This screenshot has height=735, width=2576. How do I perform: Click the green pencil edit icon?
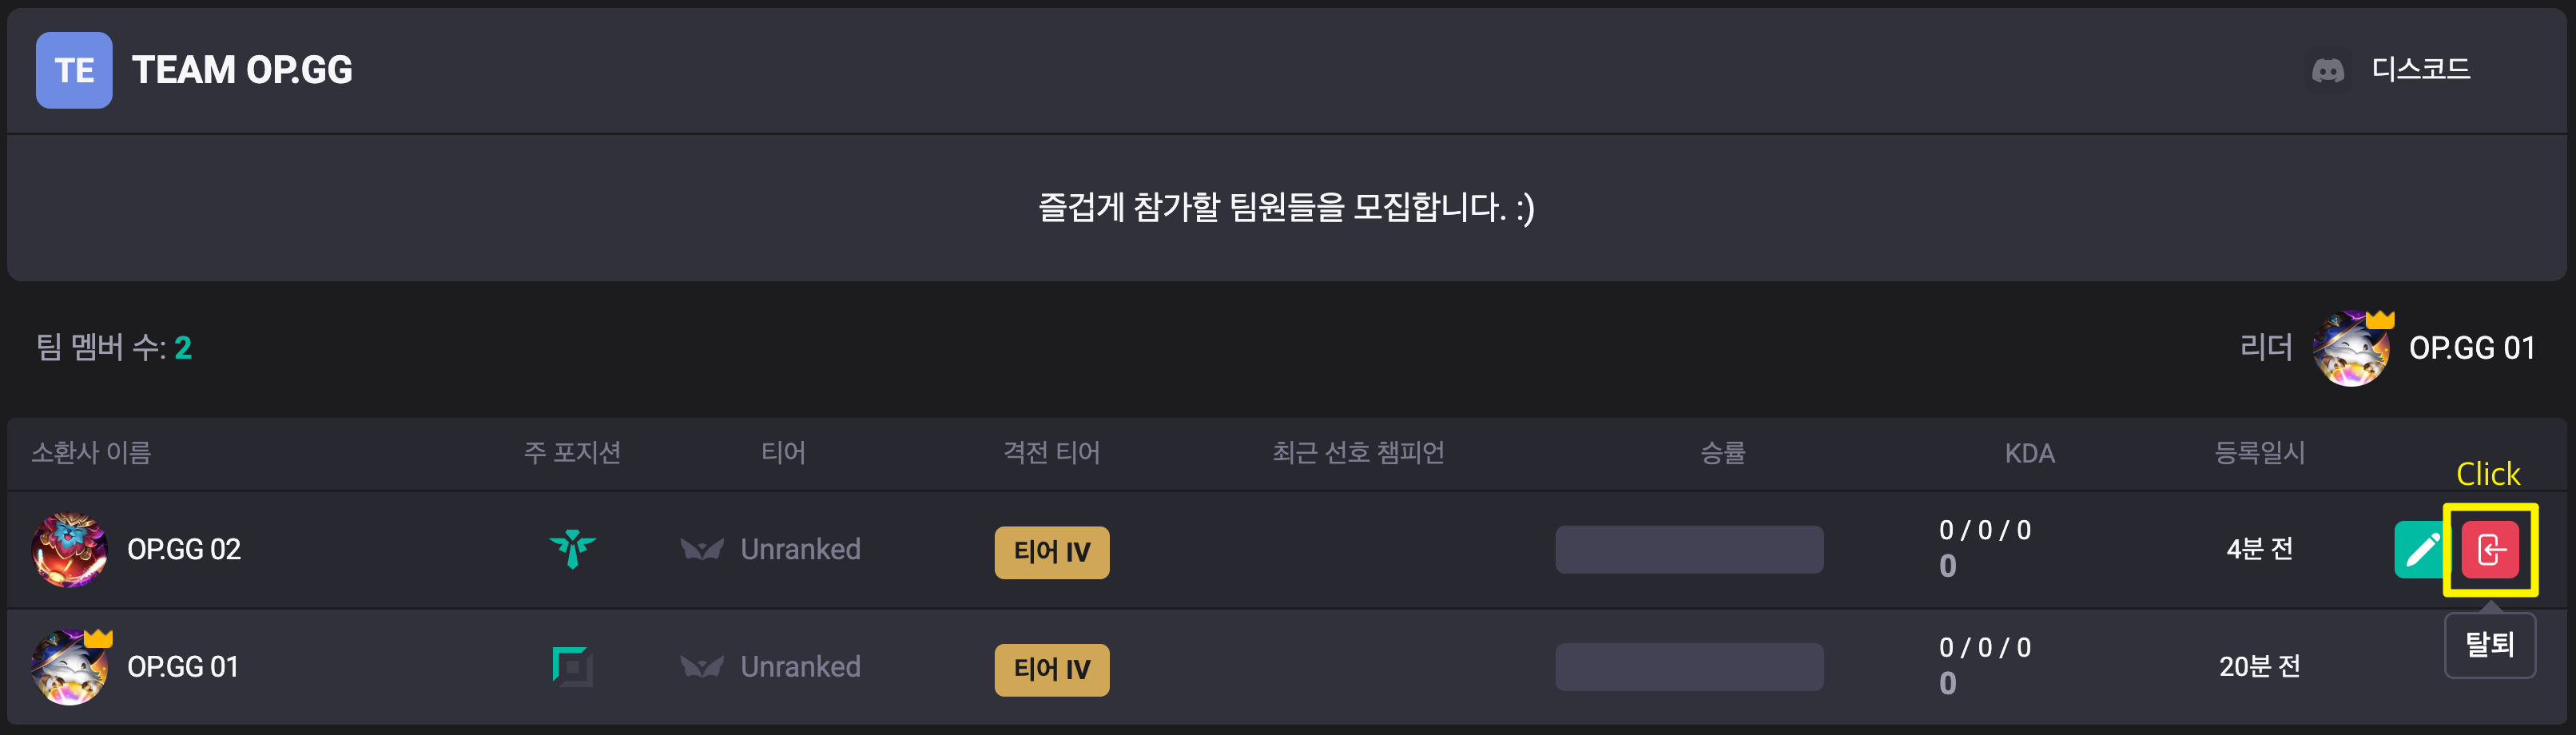[x=2420, y=550]
